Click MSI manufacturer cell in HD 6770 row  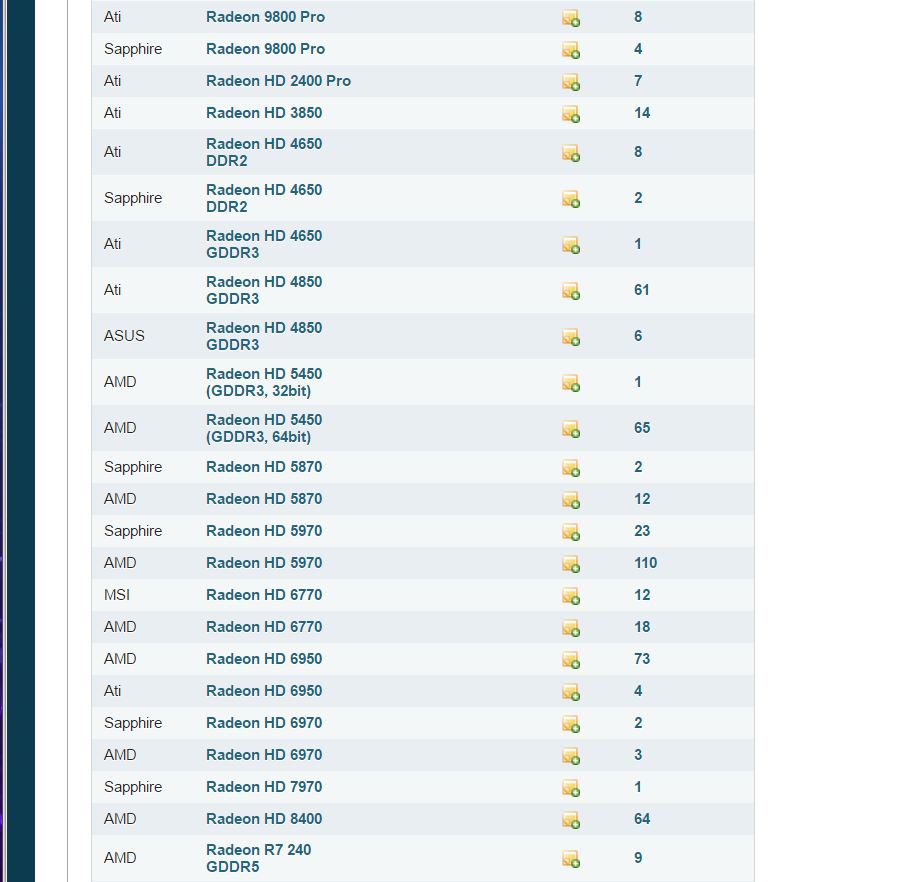pos(117,595)
